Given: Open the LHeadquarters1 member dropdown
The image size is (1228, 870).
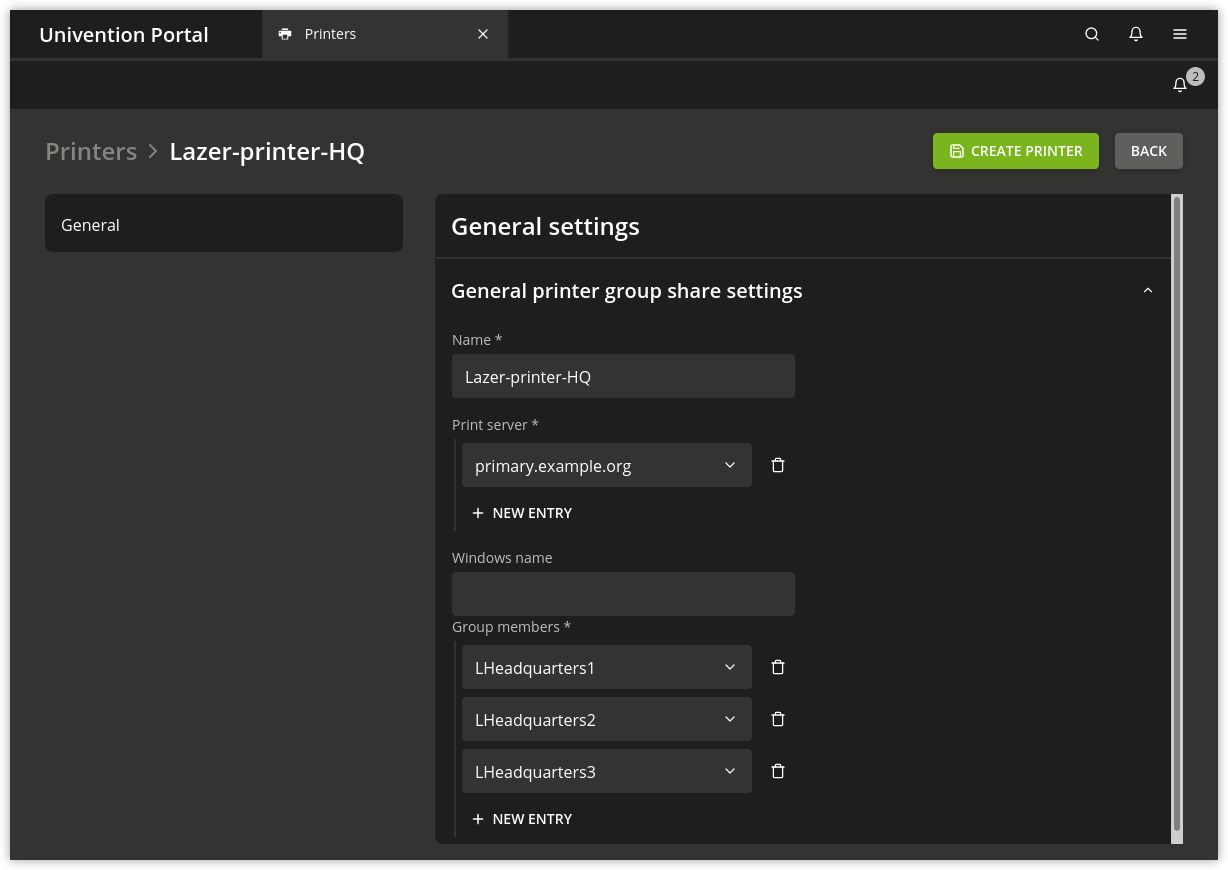Looking at the screenshot, I should (607, 667).
